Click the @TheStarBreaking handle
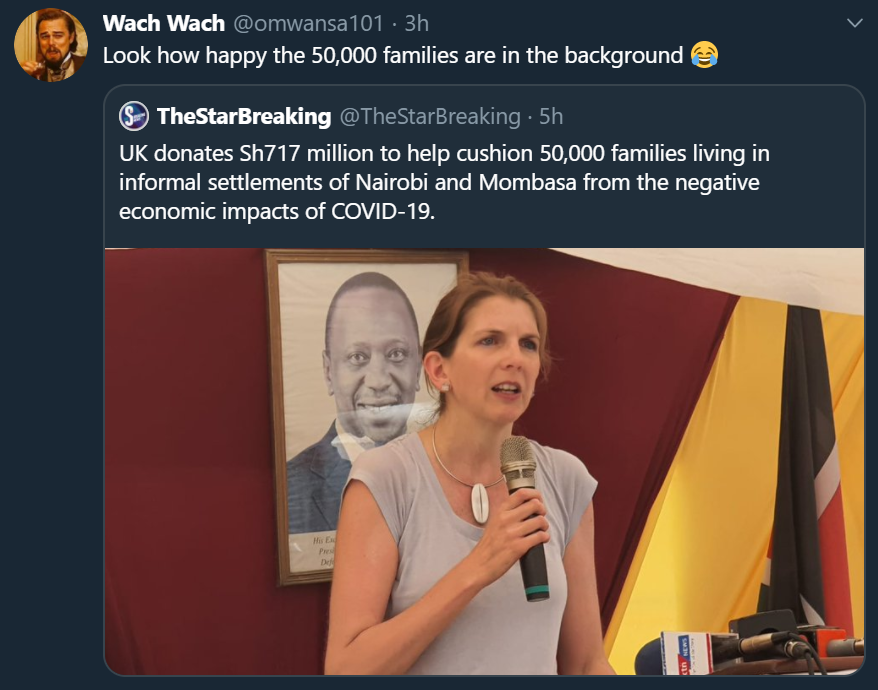 click(430, 116)
